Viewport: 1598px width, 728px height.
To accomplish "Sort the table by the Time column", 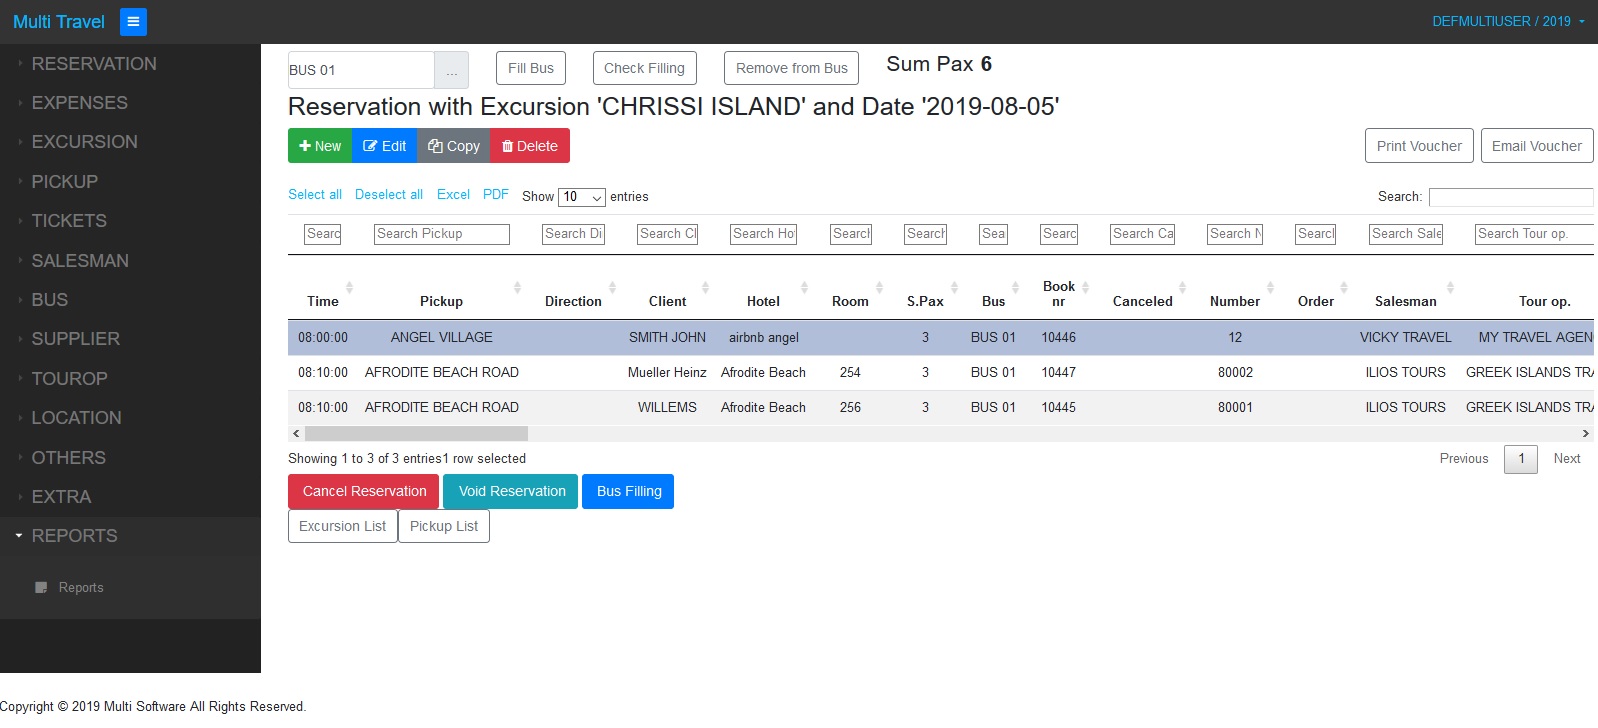I will 323,301.
